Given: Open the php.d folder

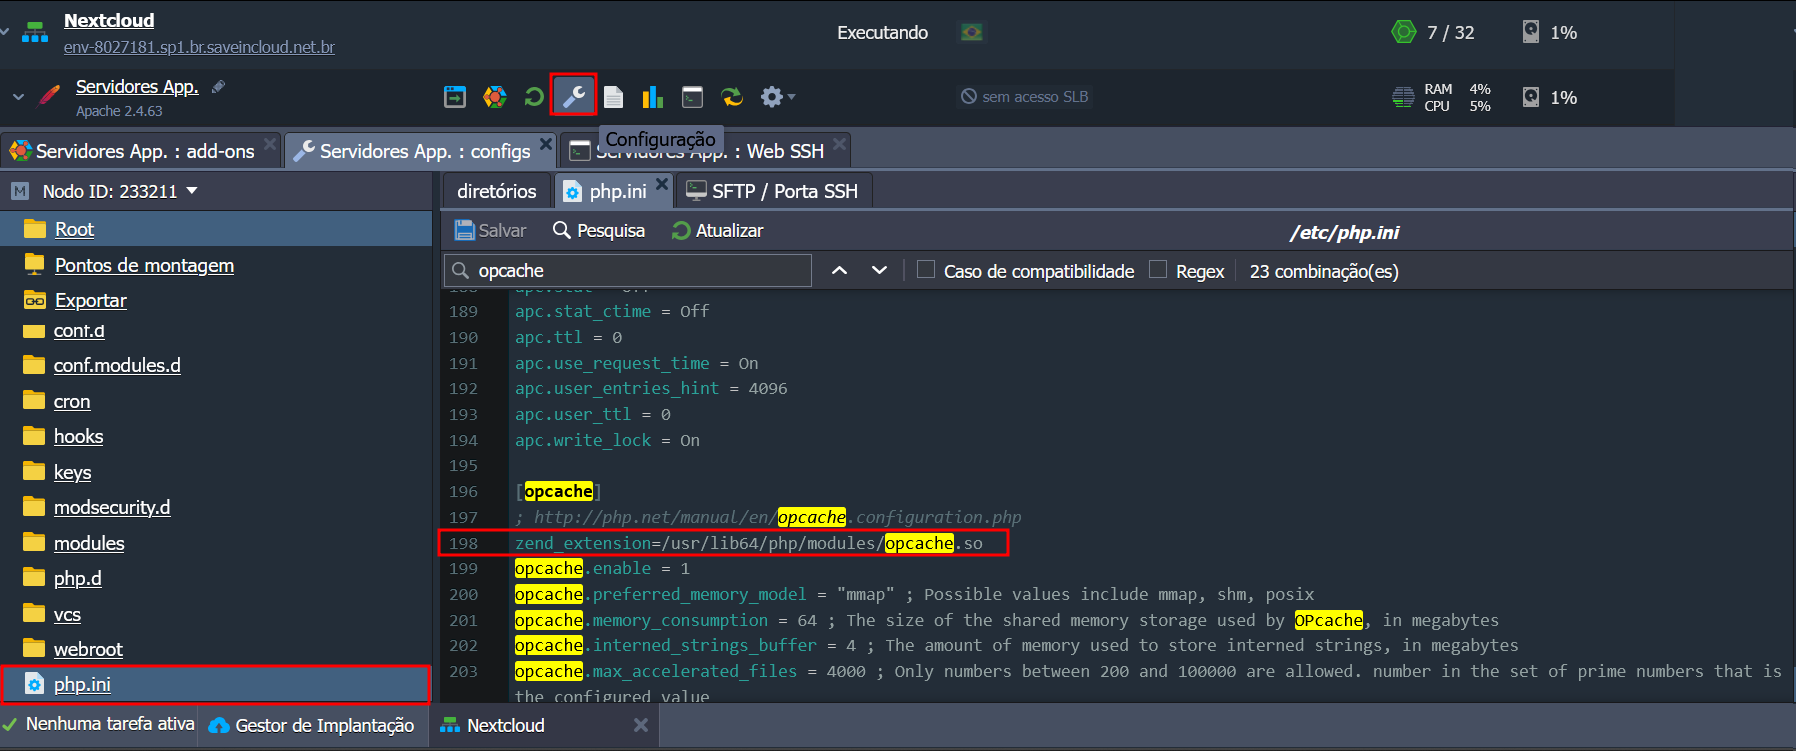Looking at the screenshot, I should click(x=77, y=578).
